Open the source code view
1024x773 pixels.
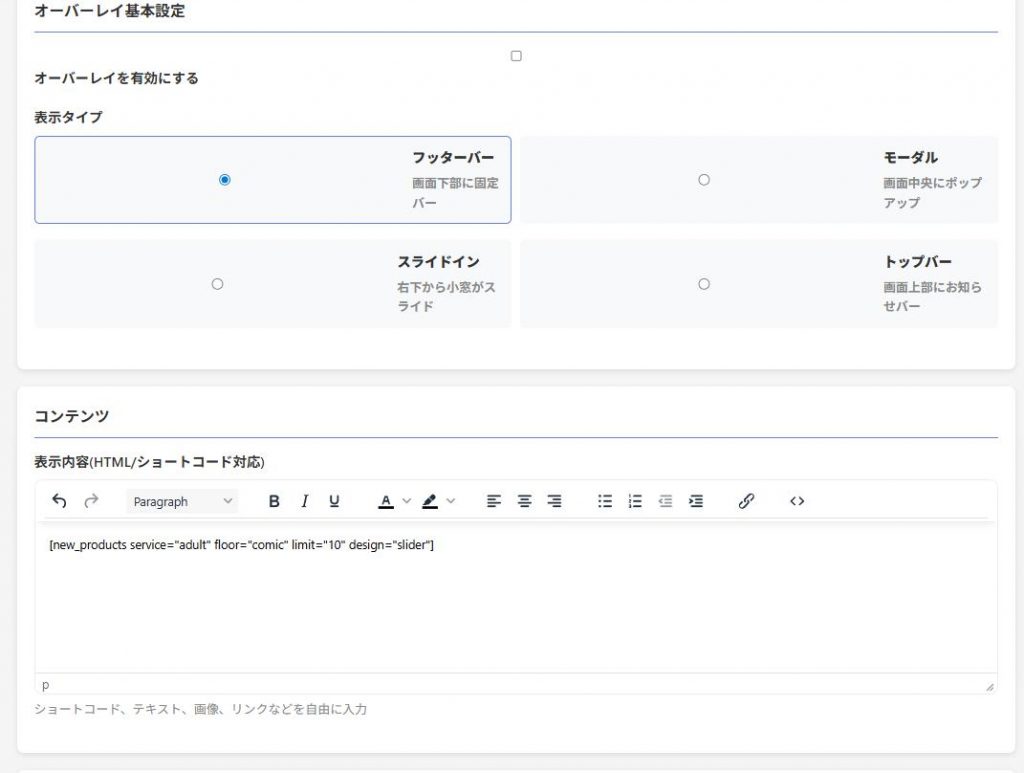point(797,501)
